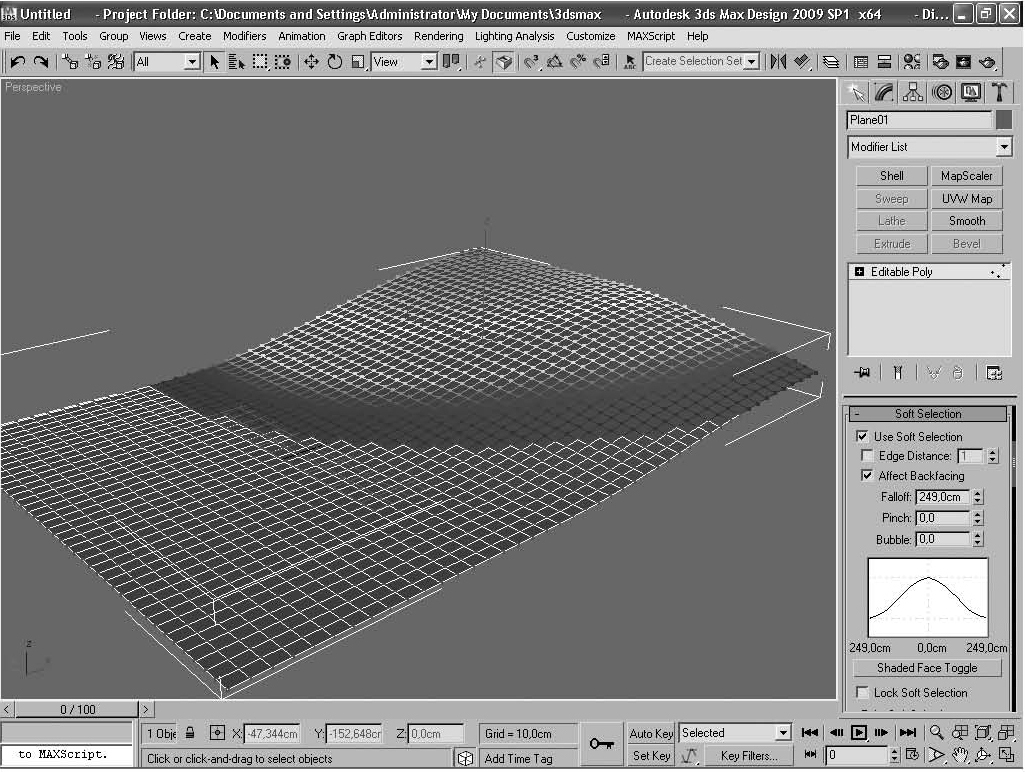Open the Rendering menu
This screenshot has height=772, width=1025.
438,36
